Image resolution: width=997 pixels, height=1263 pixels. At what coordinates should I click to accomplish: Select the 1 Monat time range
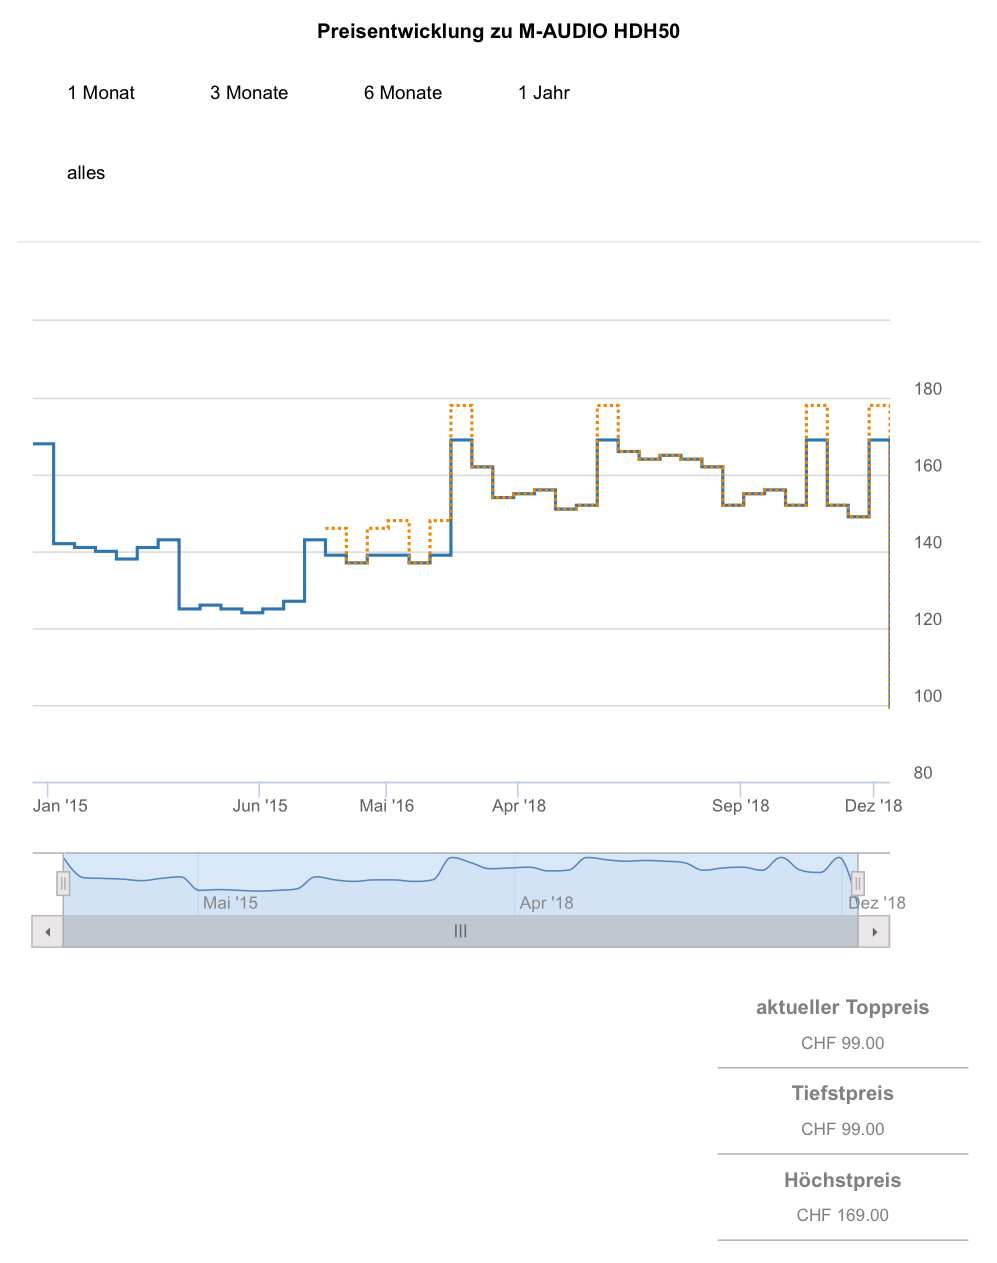point(101,93)
